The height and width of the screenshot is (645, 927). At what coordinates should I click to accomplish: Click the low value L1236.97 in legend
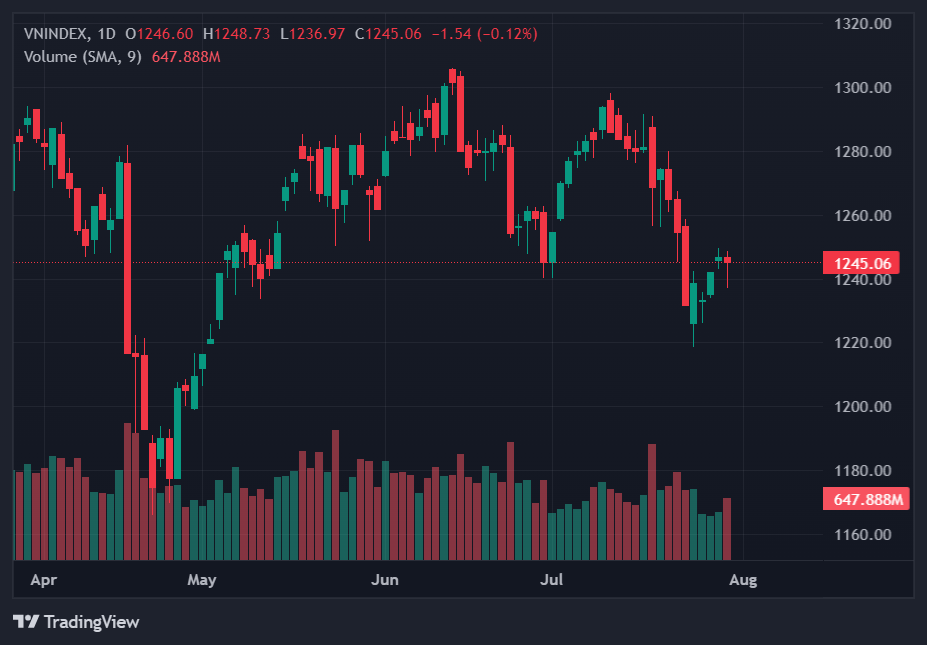click(x=312, y=34)
